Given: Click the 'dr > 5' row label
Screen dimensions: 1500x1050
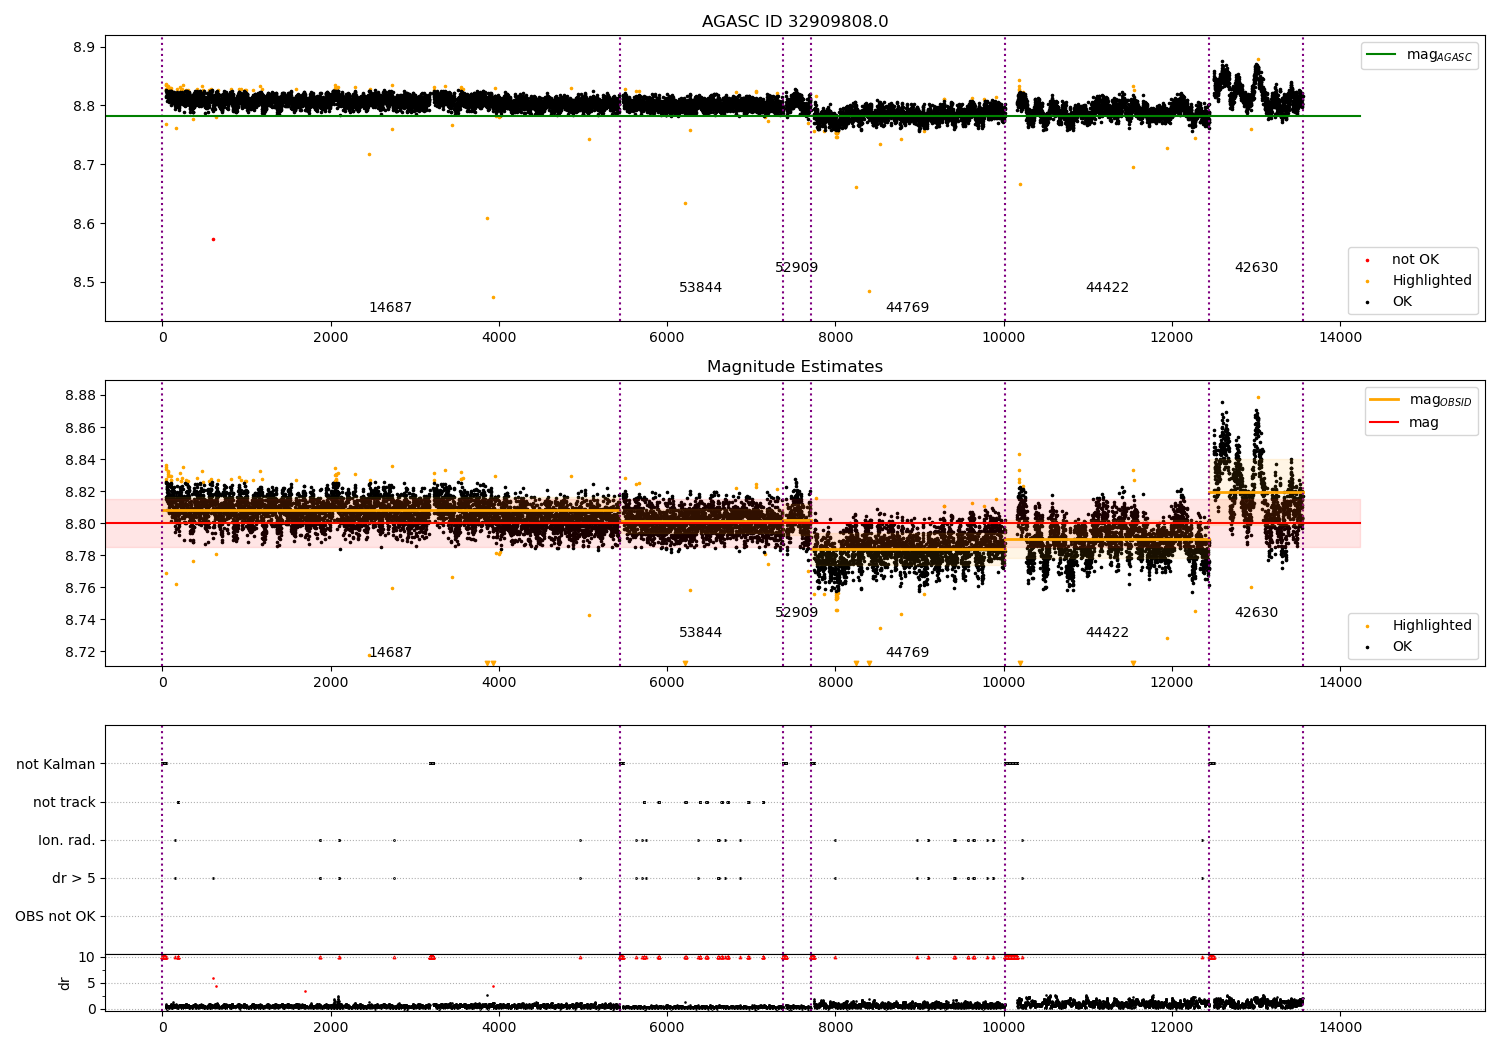Looking at the screenshot, I should coord(74,879).
